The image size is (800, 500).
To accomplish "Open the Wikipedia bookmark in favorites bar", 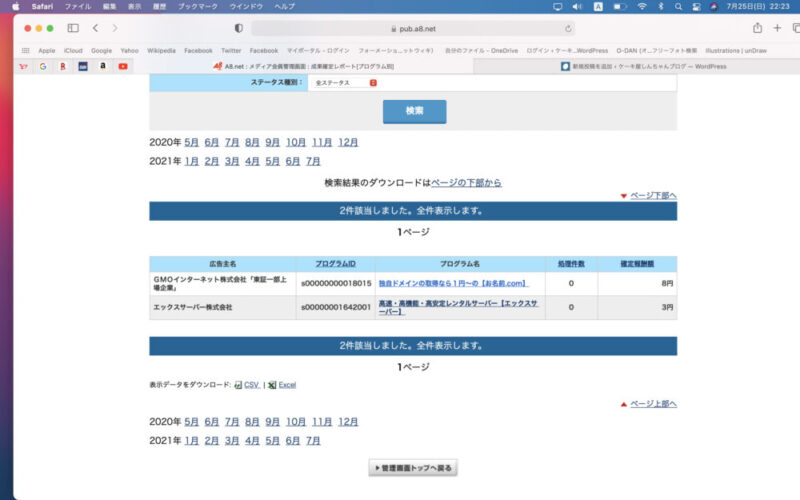I will click(x=161, y=51).
